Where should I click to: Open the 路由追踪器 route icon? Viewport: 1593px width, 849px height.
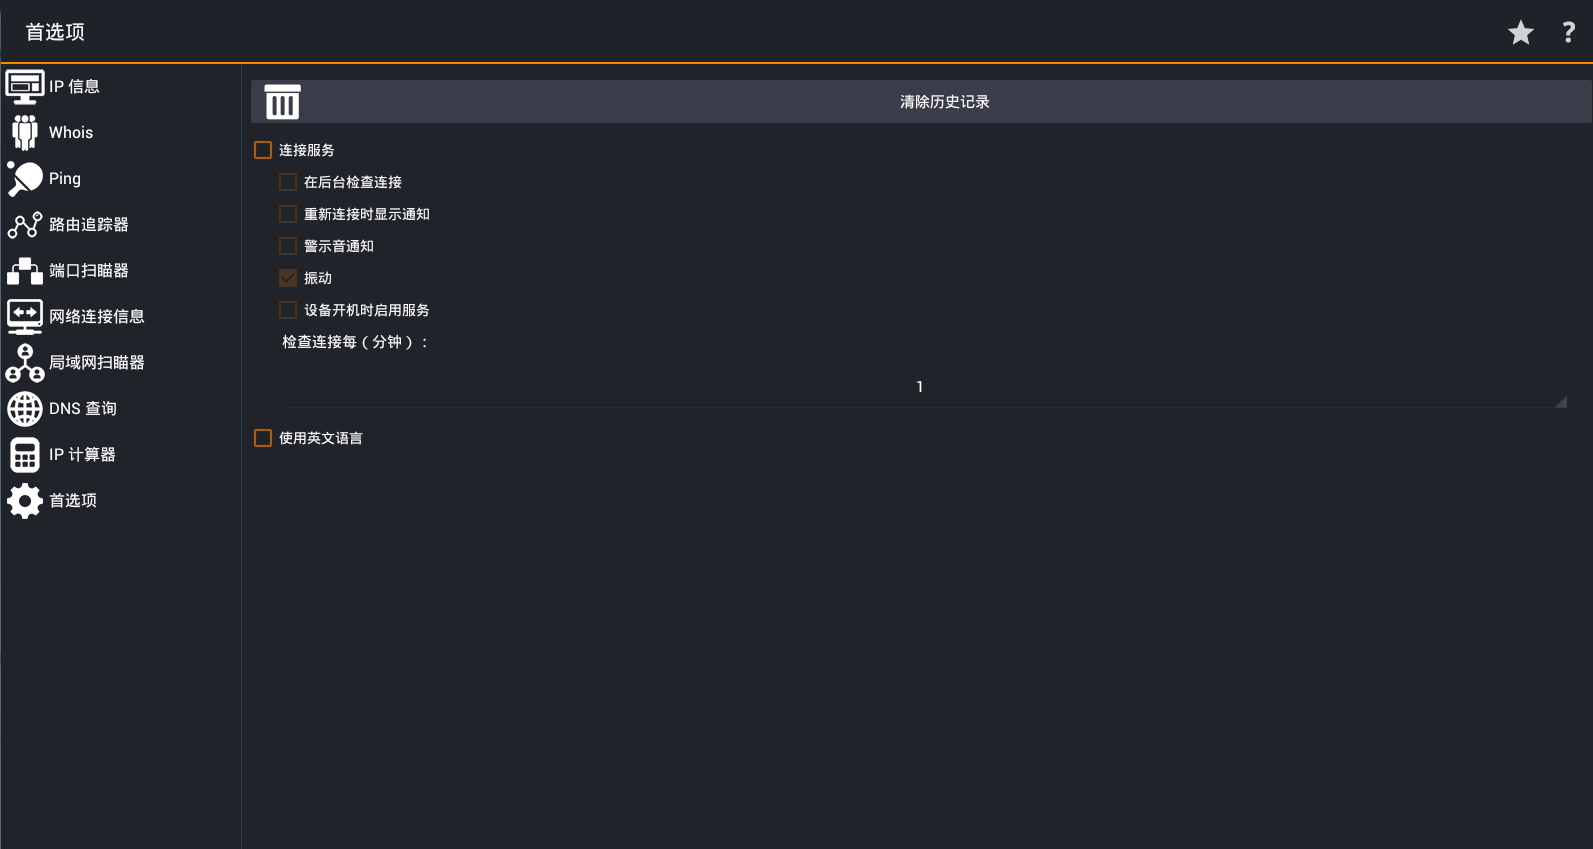pos(25,225)
